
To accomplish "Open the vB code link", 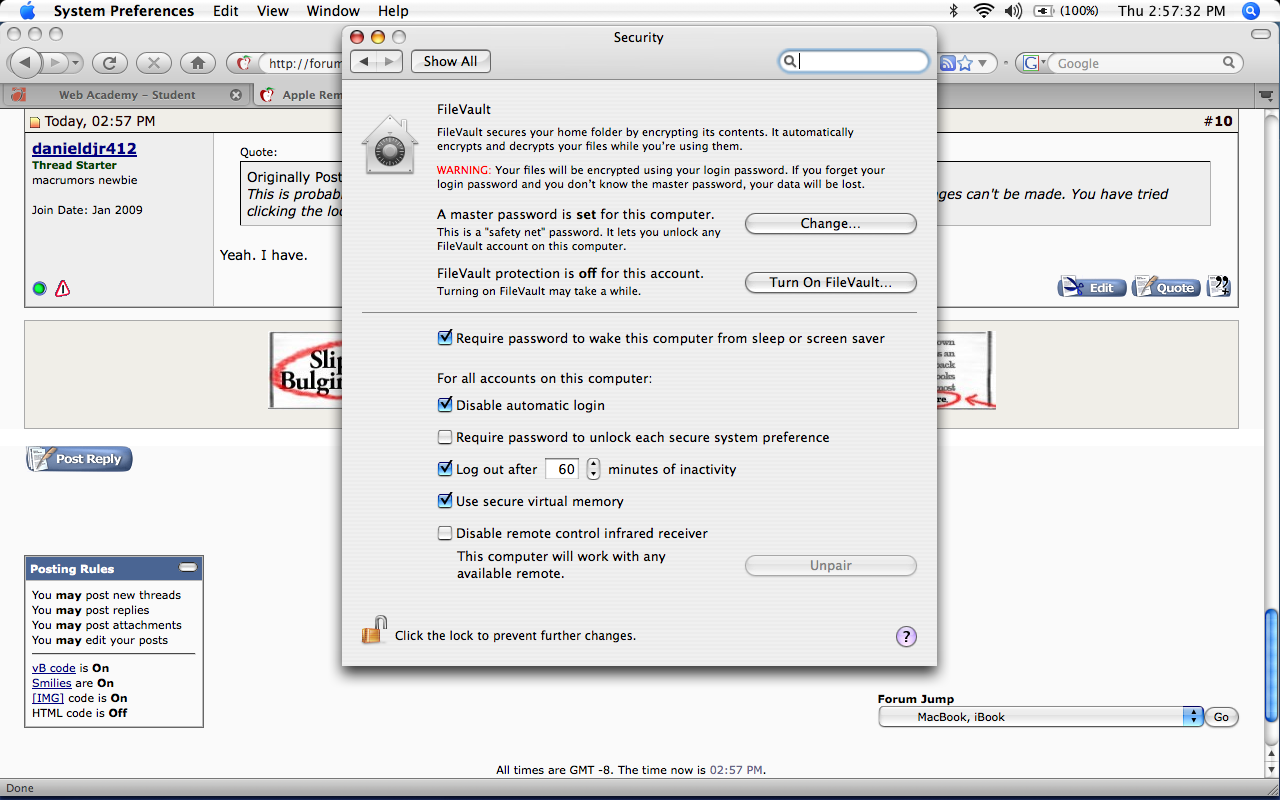I will 54,668.
